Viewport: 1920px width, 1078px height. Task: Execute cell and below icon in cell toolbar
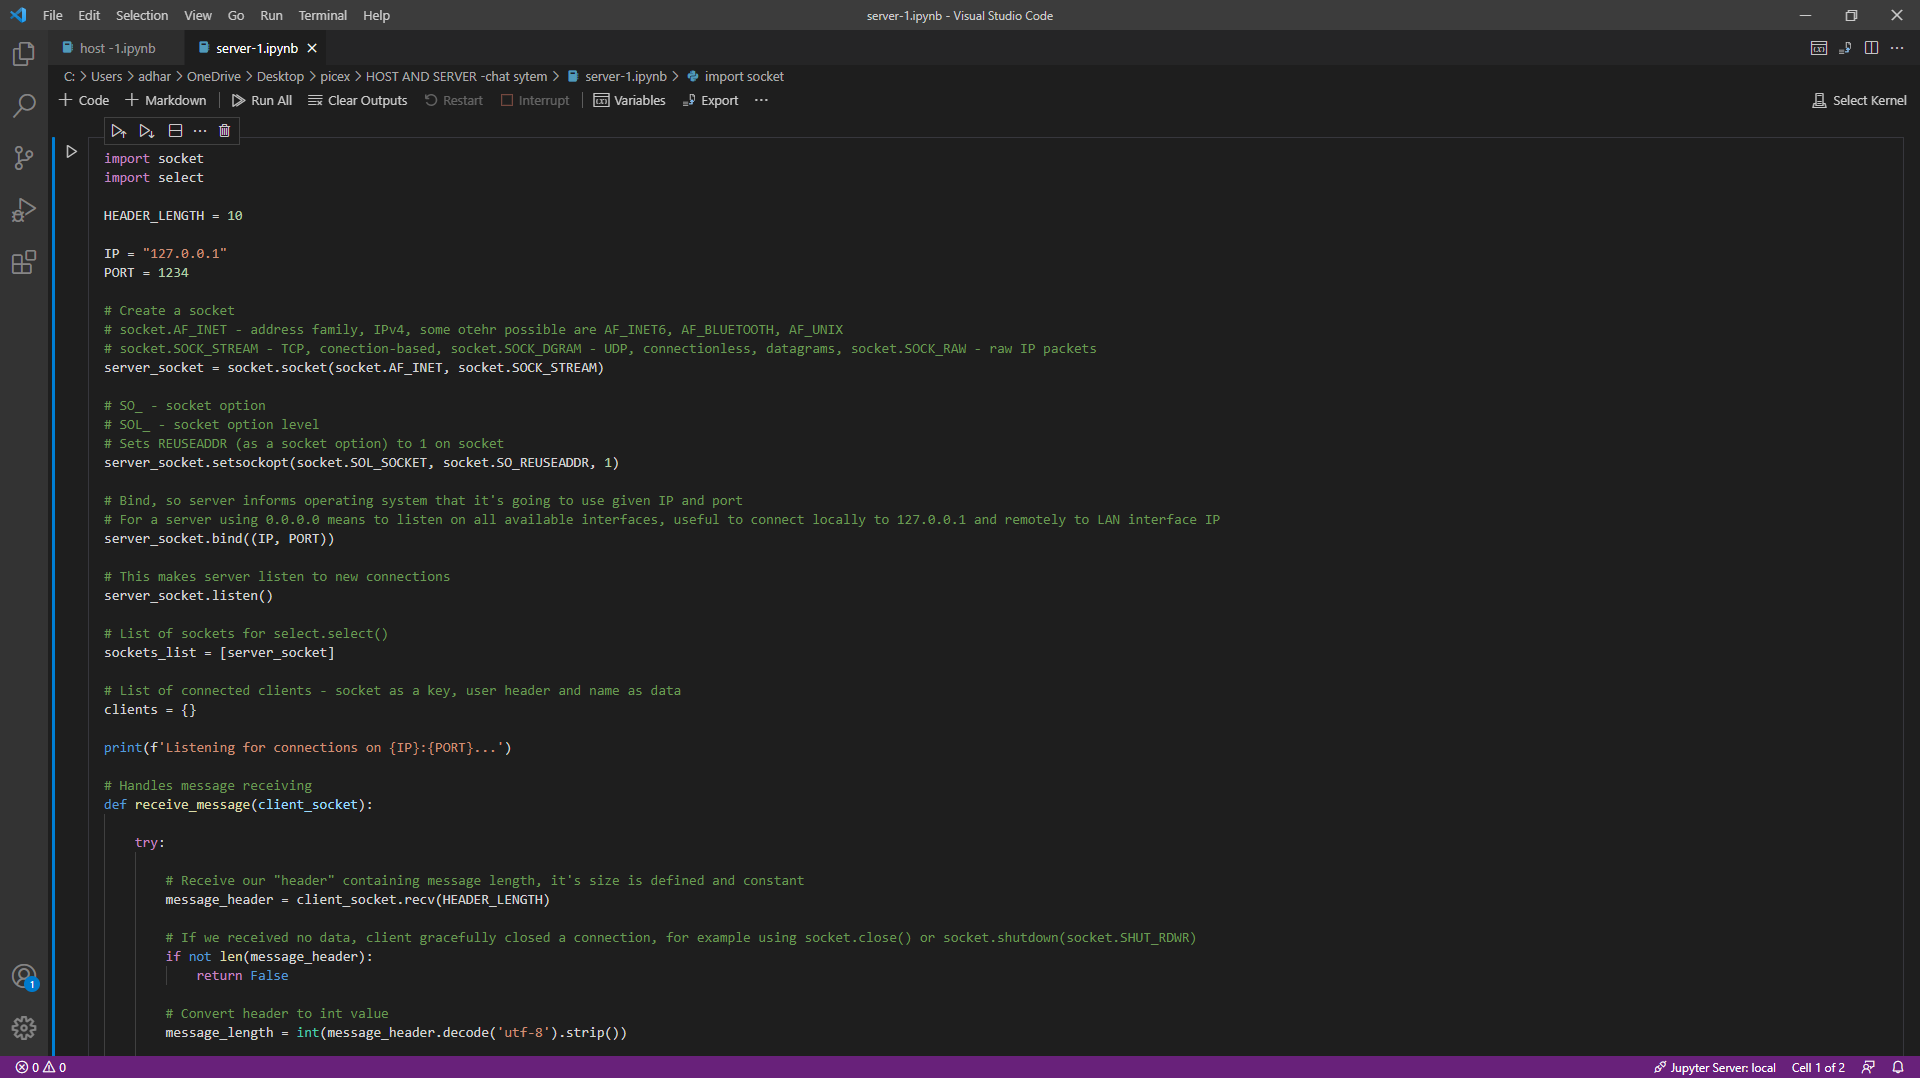(147, 131)
